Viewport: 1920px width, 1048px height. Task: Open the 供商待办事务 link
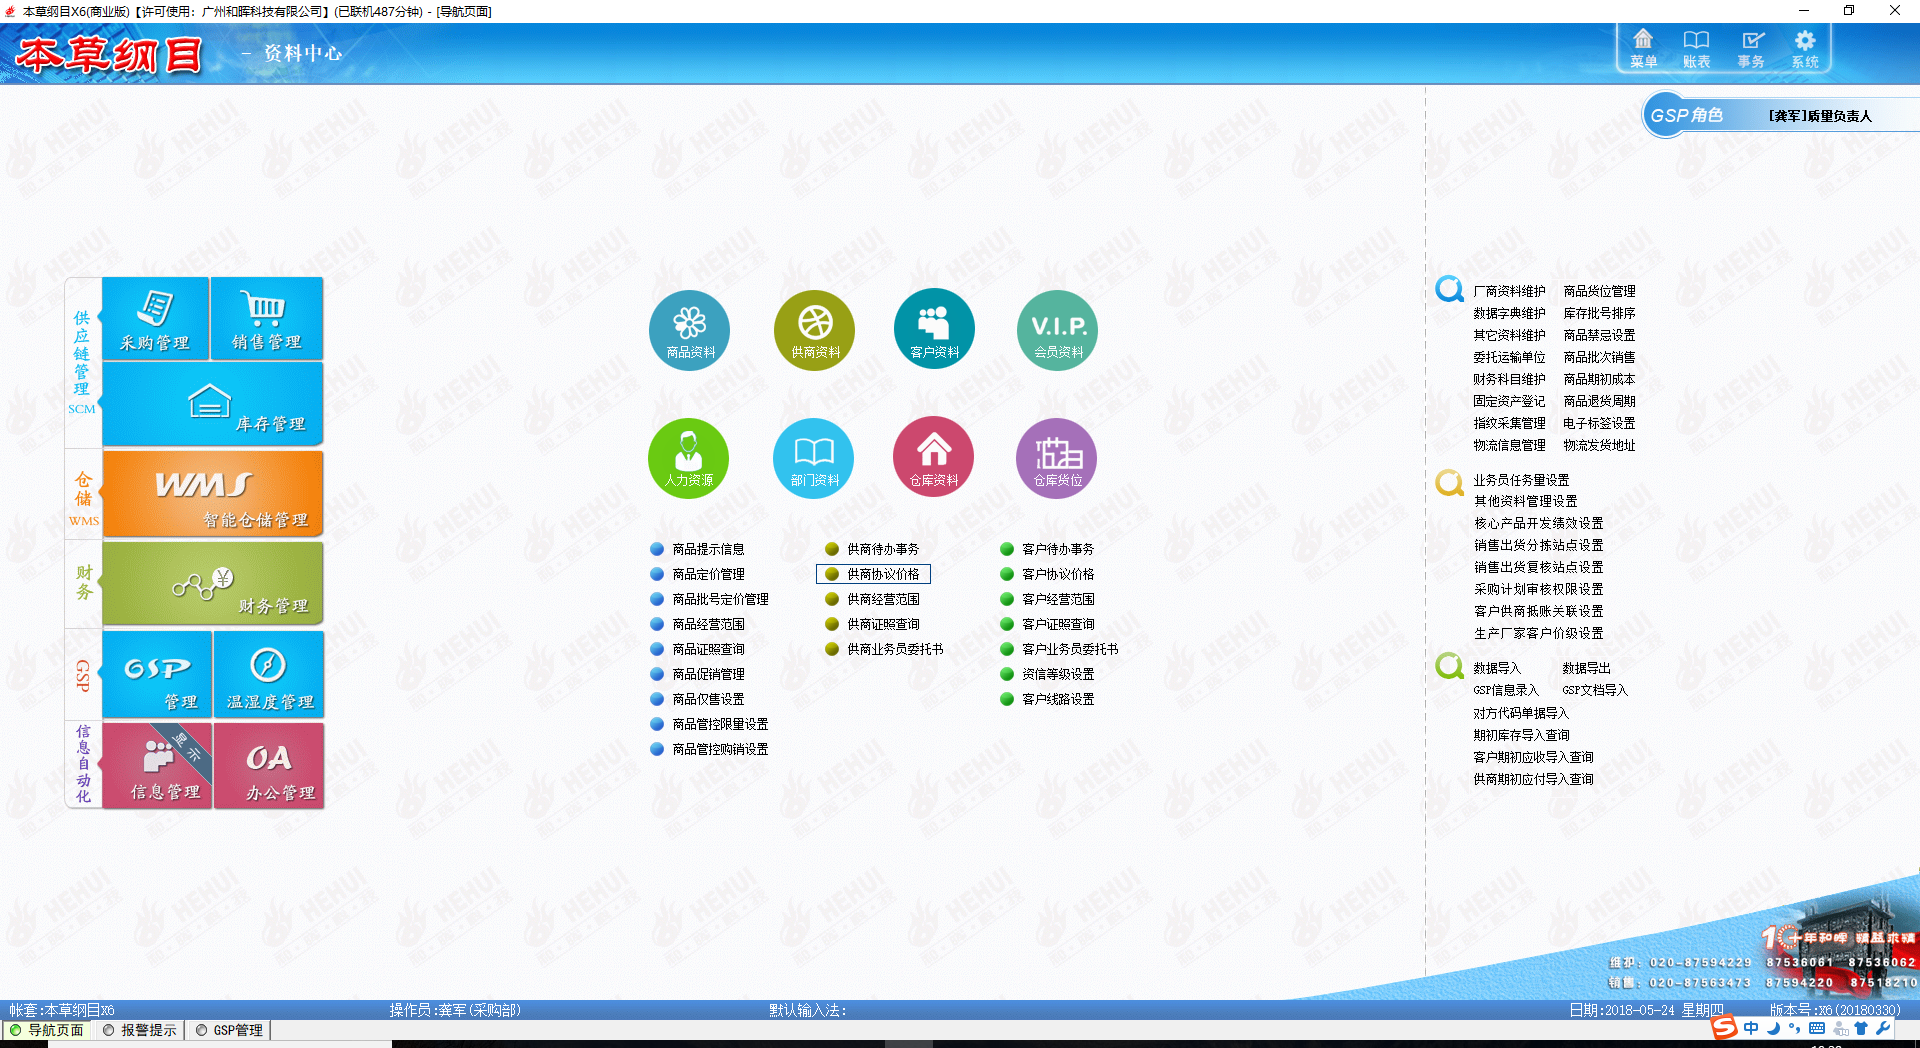tap(883, 549)
